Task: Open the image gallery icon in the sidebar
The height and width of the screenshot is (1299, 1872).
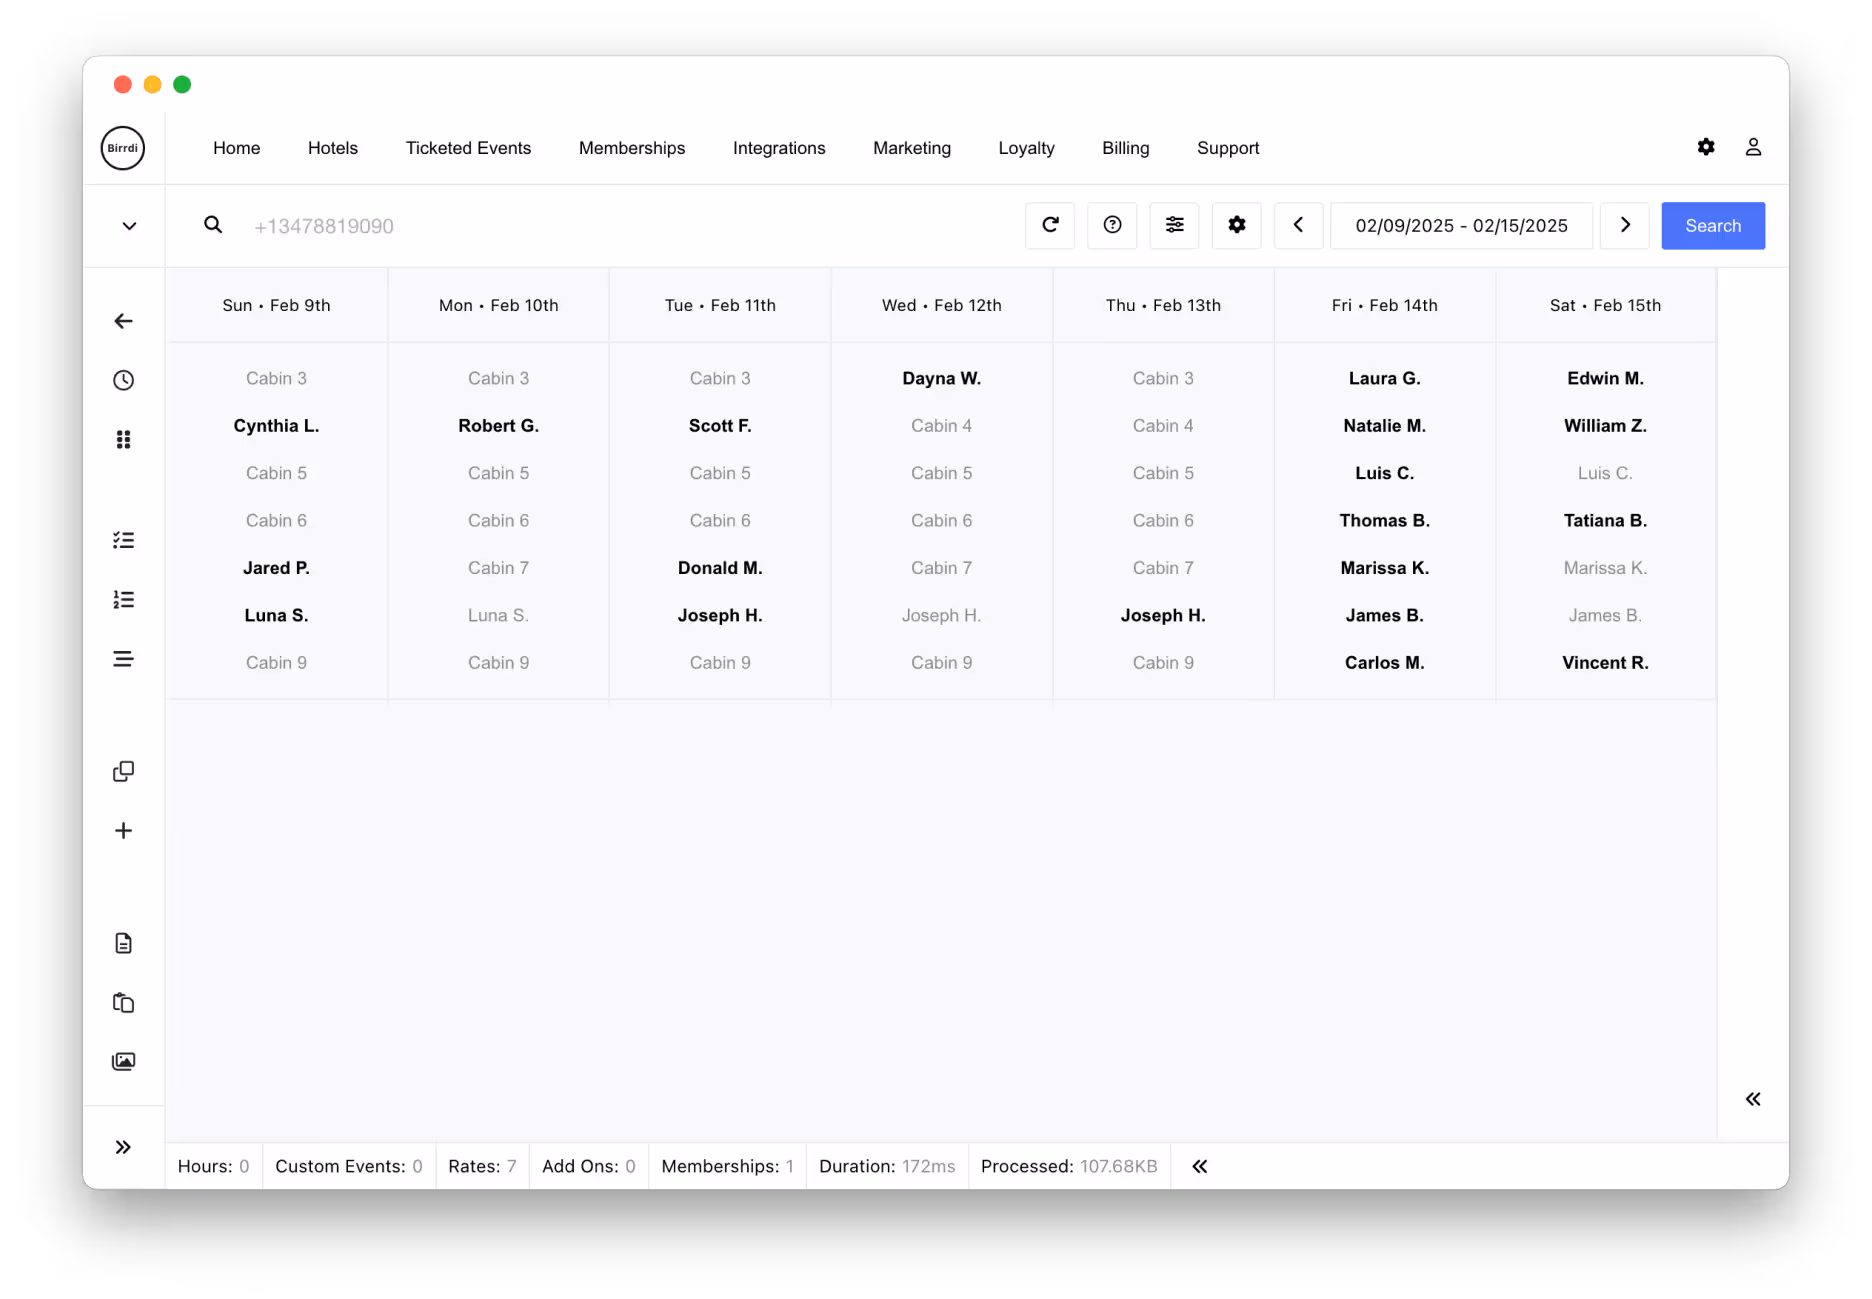Action: (x=123, y=1061)
